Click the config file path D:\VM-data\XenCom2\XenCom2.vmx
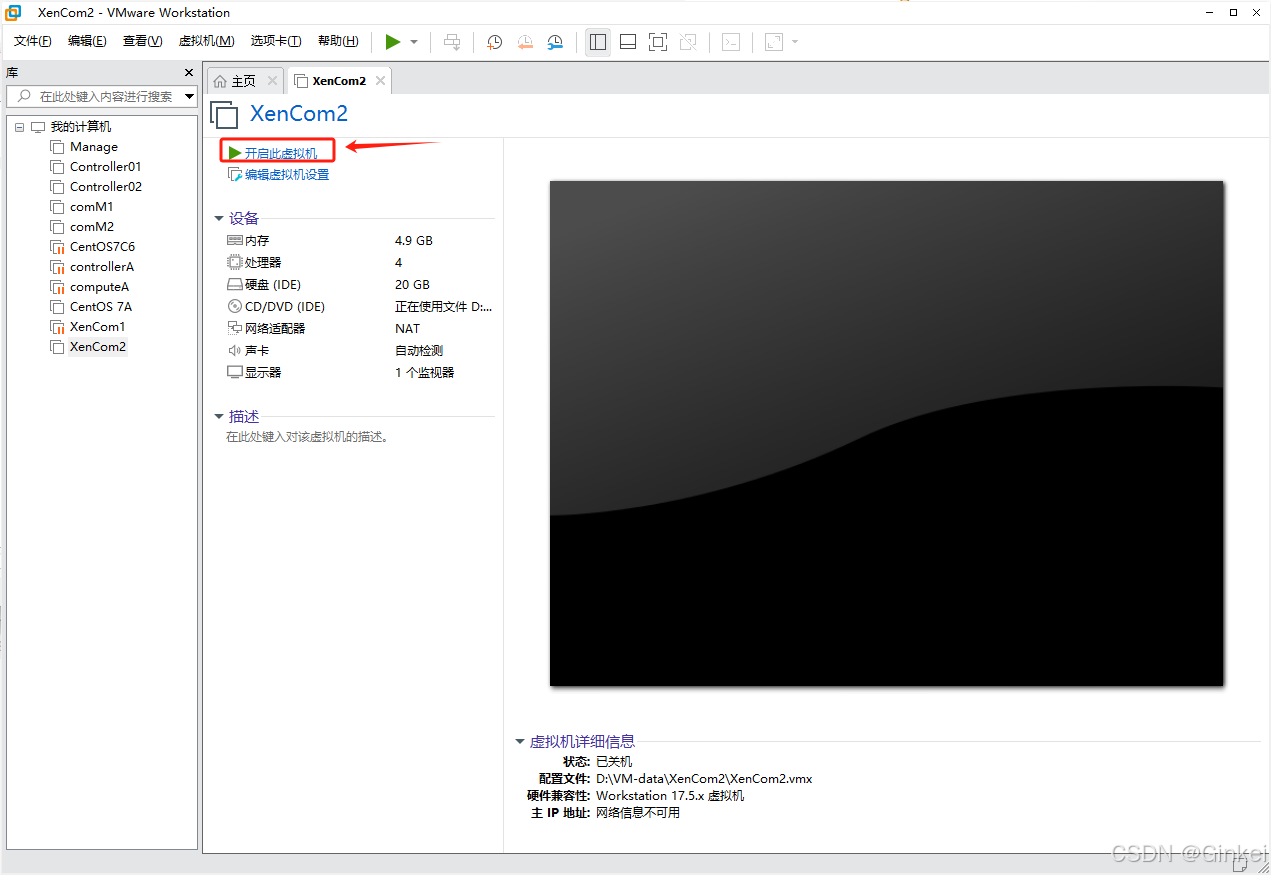Viewport: 1271px width, 875px height. [x=704, y=779]
